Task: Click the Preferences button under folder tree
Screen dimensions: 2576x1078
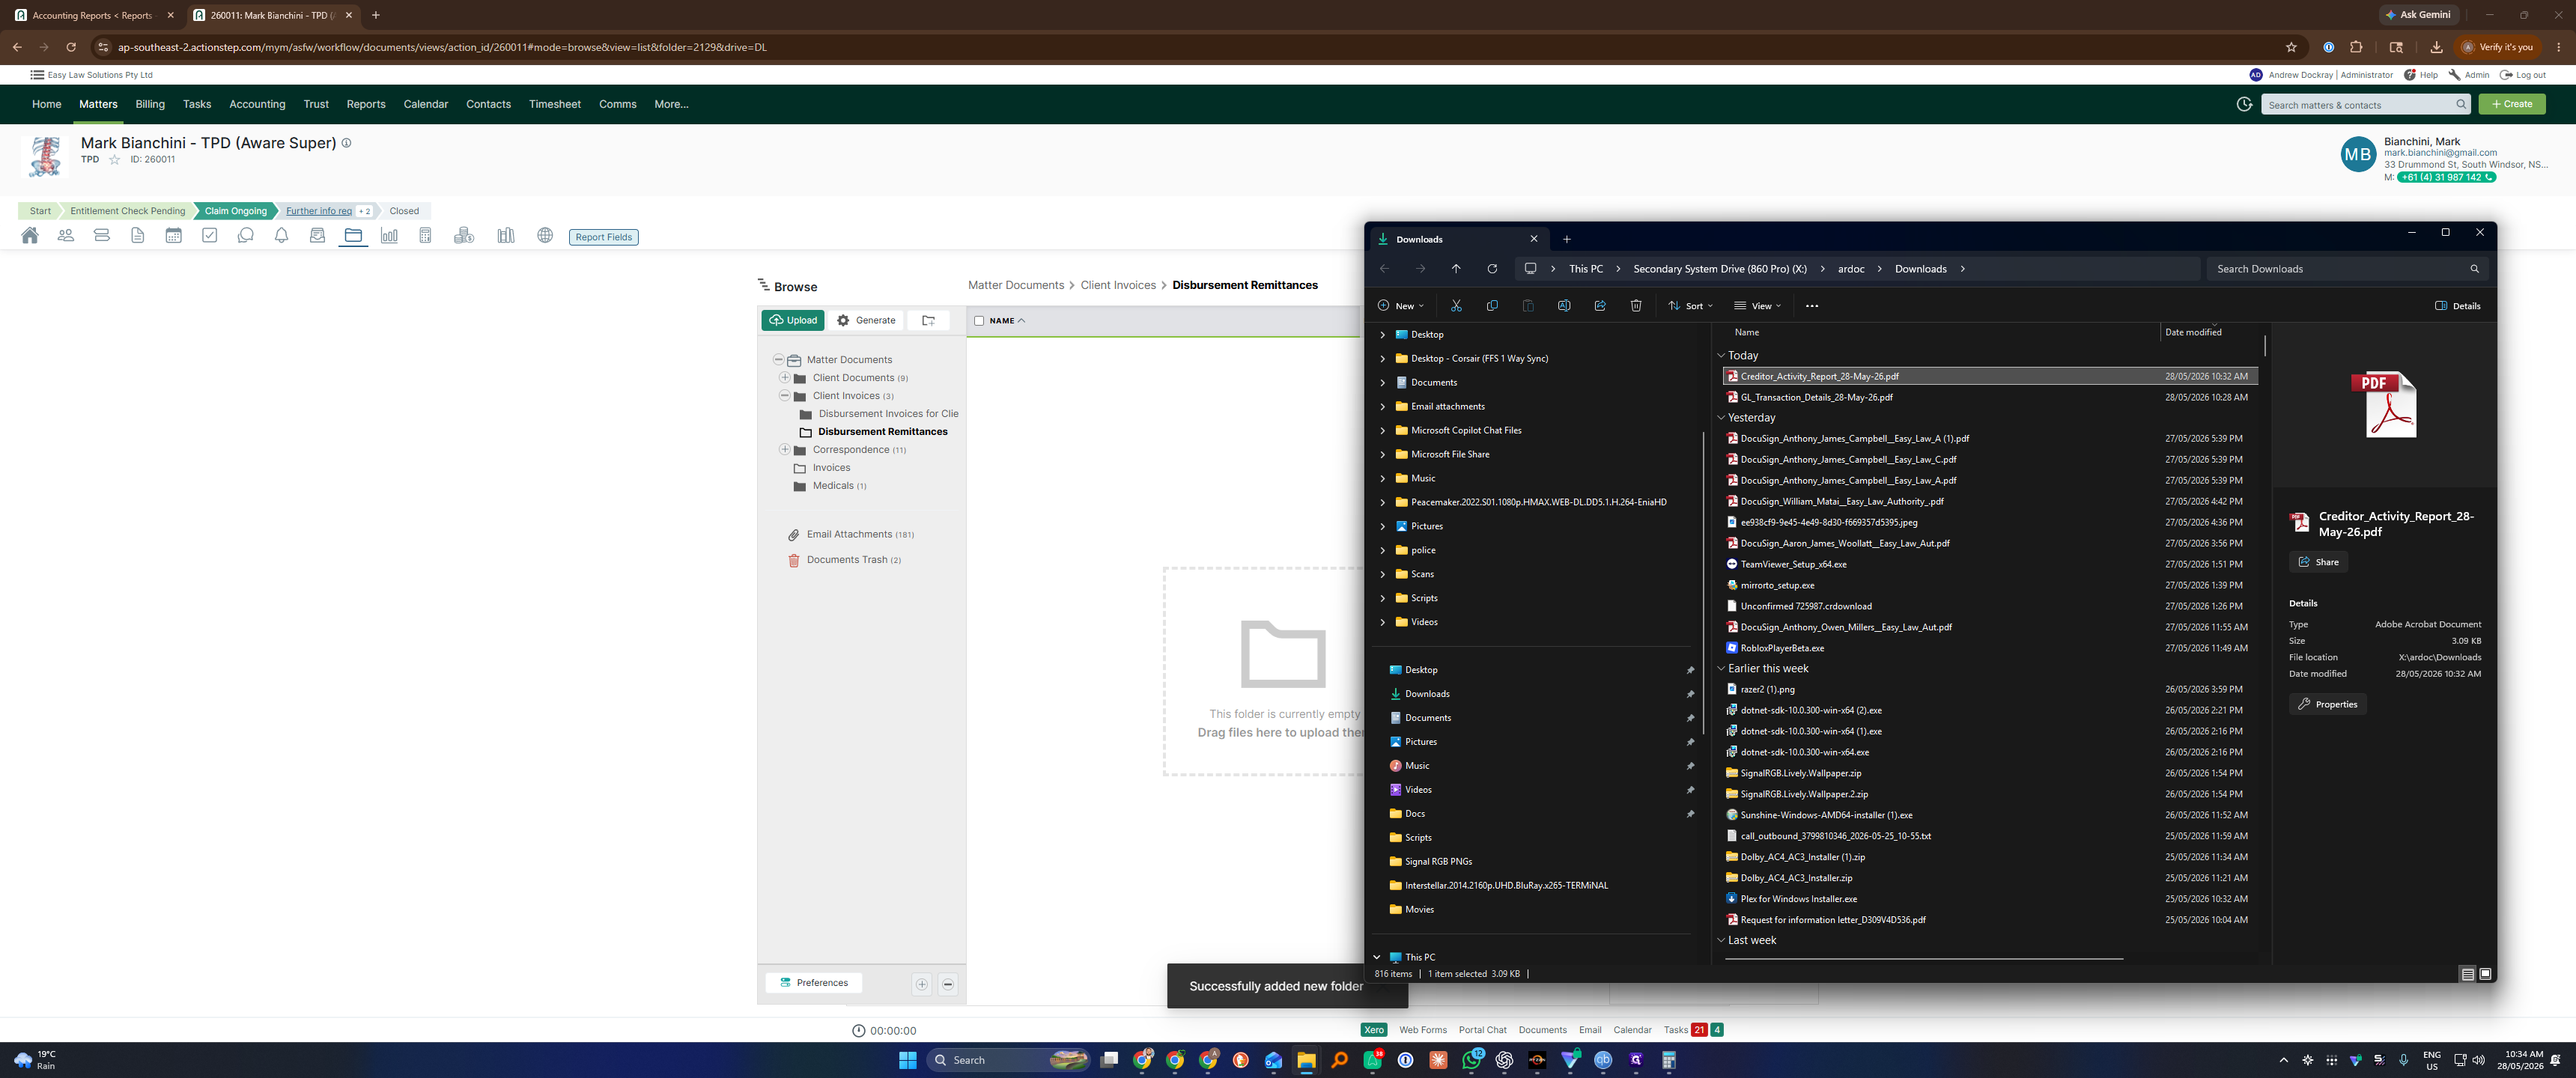Action: point(814,984)
